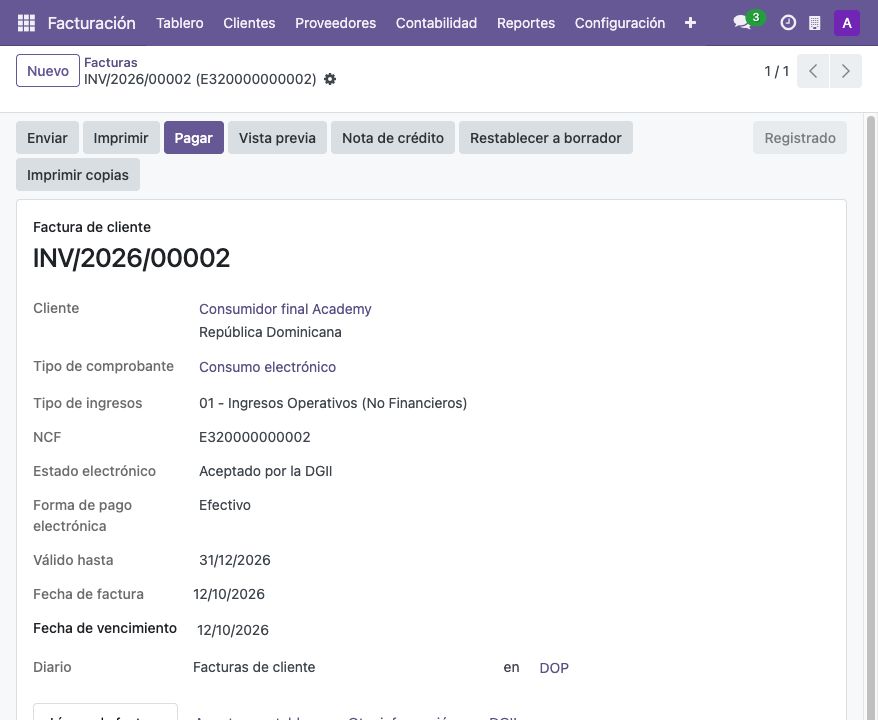Click the Facturación app title
This screenshot has width=878, height=720.
91,23
